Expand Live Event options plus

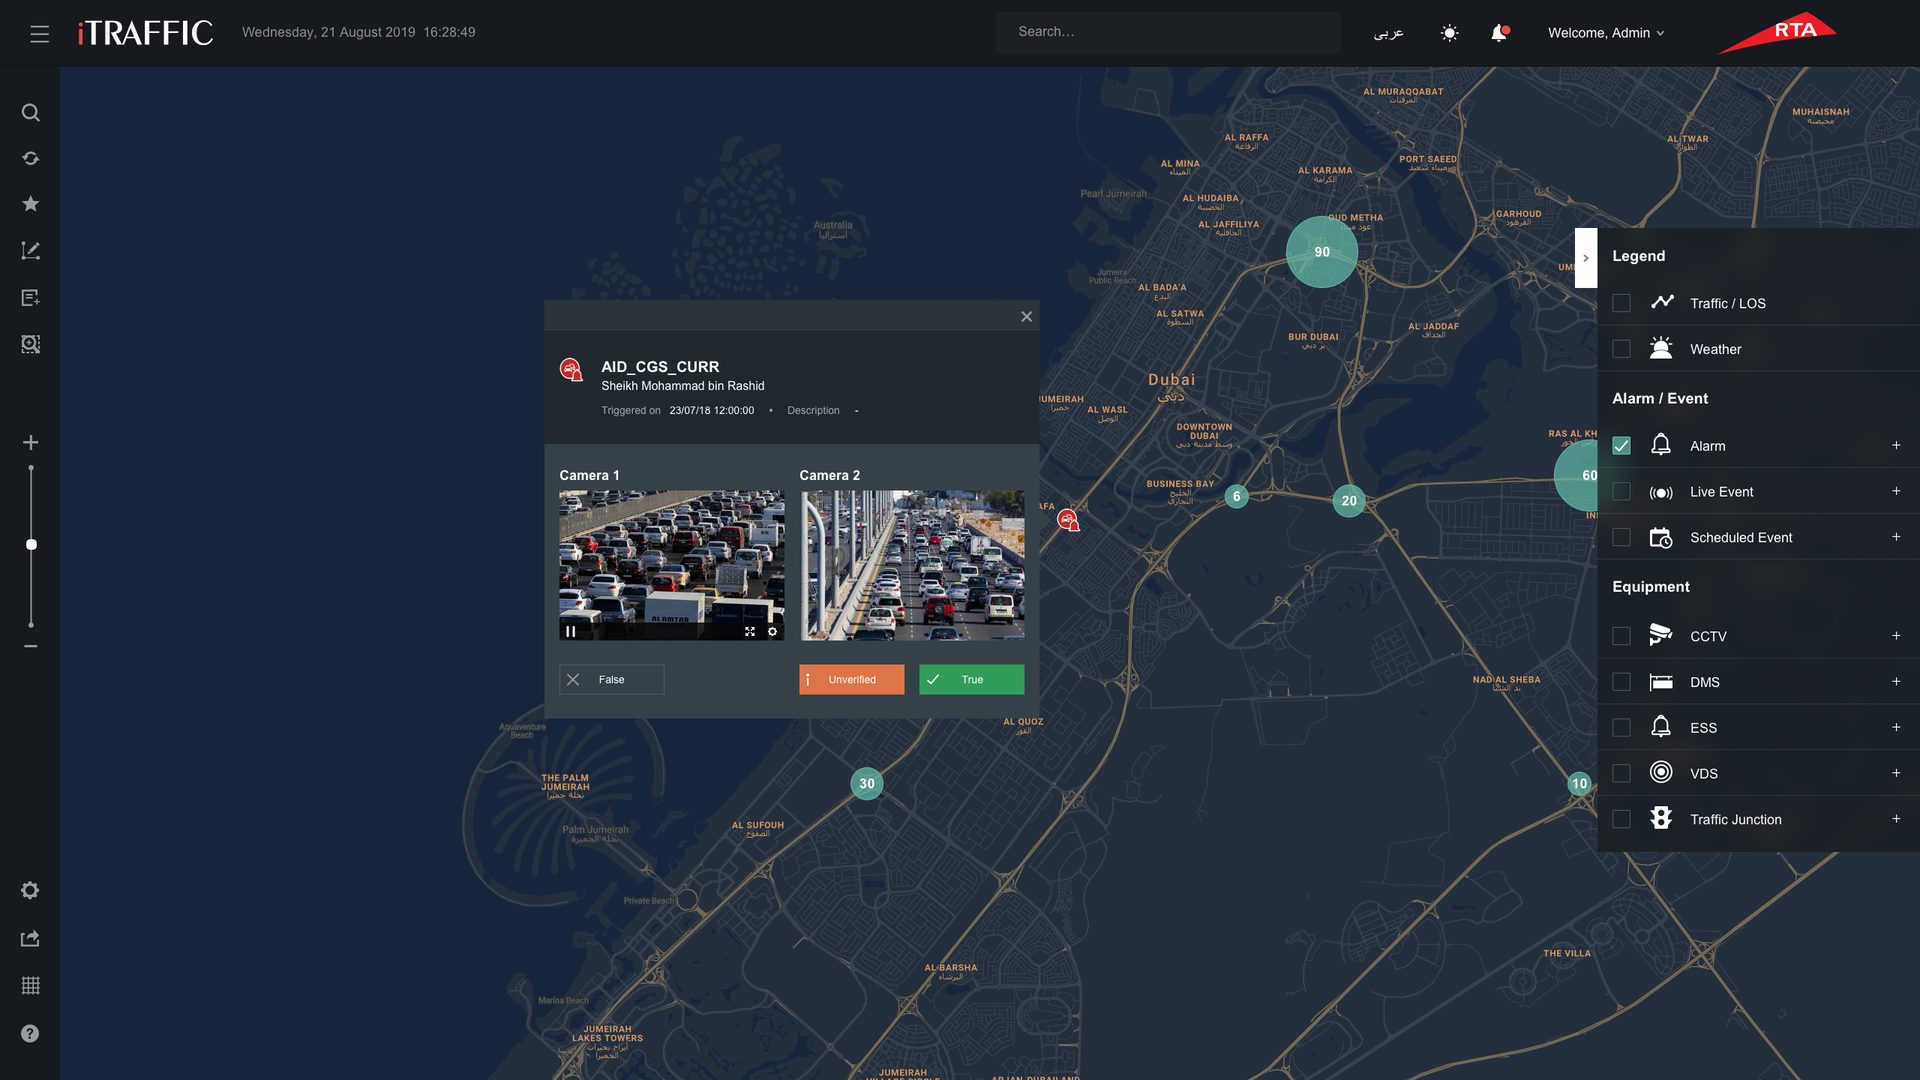pyautogui.click(x=1896, y=491)
